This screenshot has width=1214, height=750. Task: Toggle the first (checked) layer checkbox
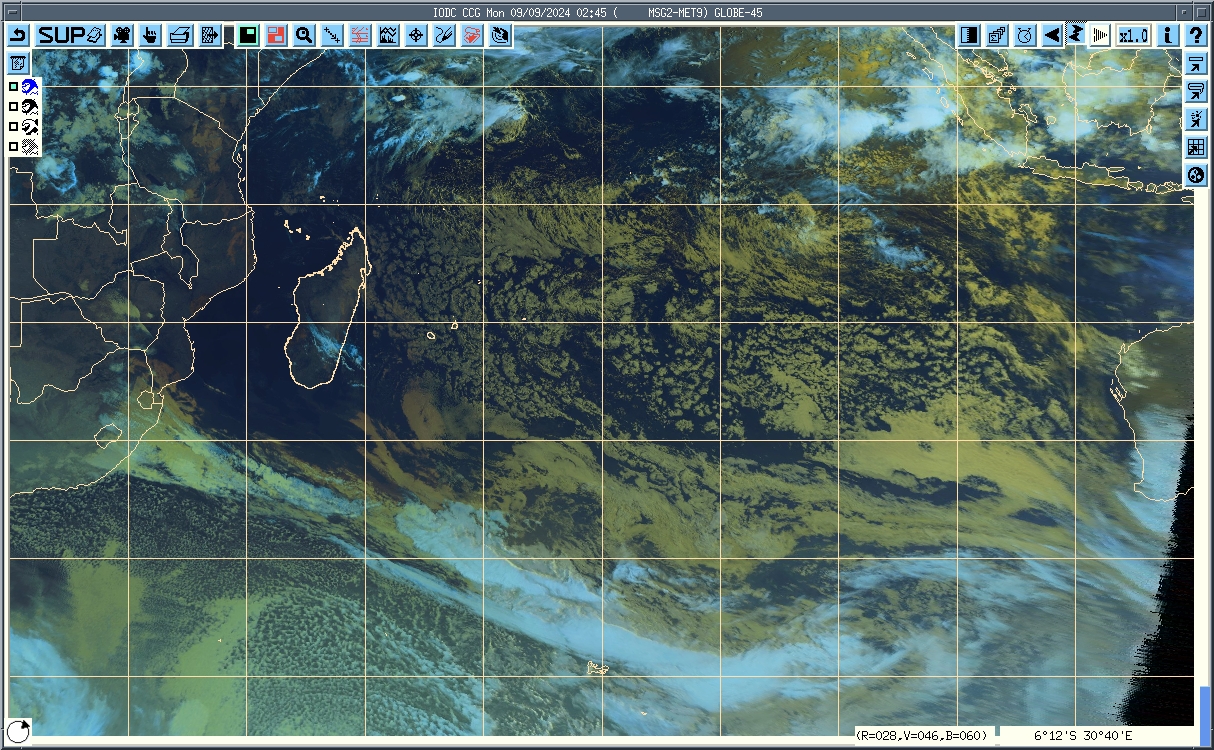click(14, 87)
